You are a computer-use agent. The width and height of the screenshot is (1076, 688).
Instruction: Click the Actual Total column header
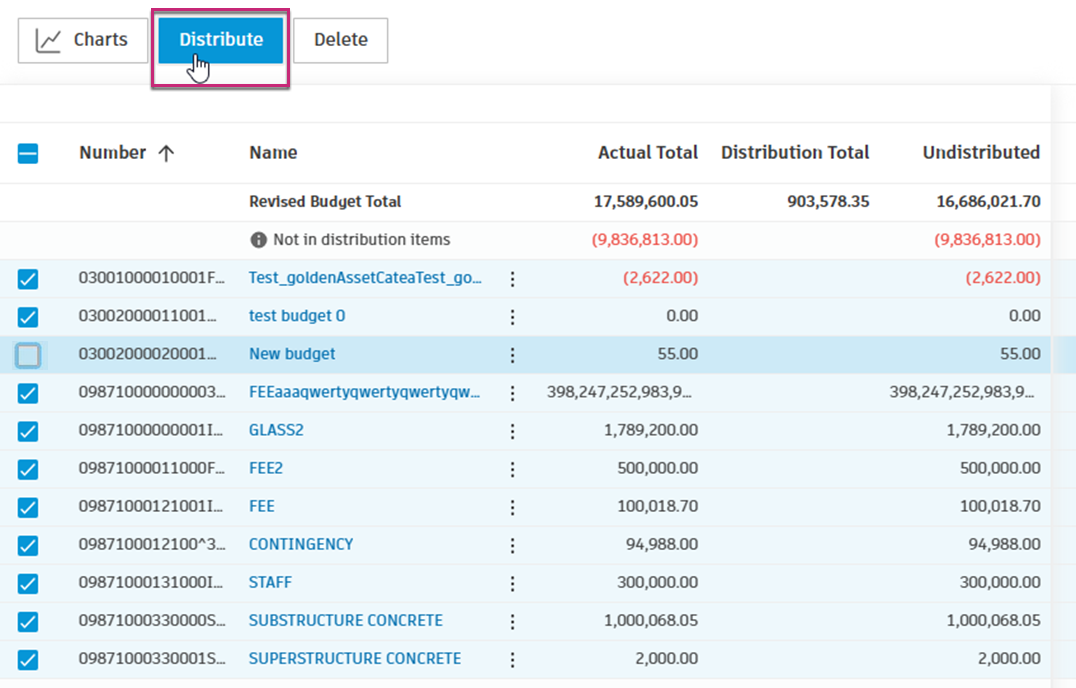coord(647,153)
